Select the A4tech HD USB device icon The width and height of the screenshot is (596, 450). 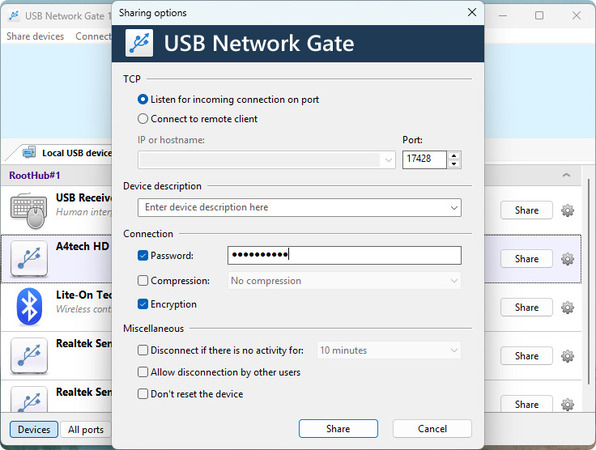coord(29,258)
